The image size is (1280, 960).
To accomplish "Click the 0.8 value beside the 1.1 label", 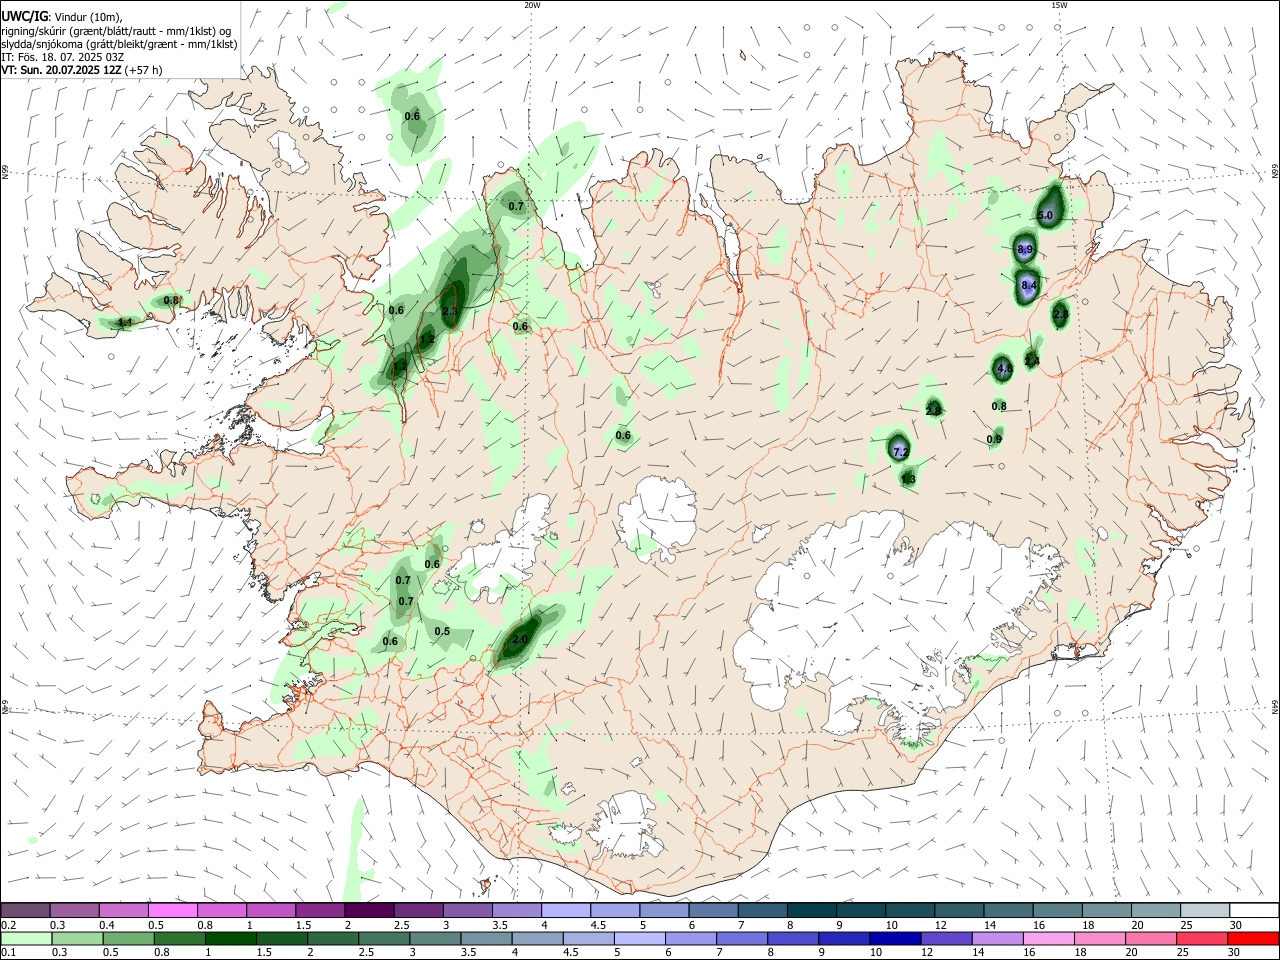I will pyautogui.click(x=171, y=300).
